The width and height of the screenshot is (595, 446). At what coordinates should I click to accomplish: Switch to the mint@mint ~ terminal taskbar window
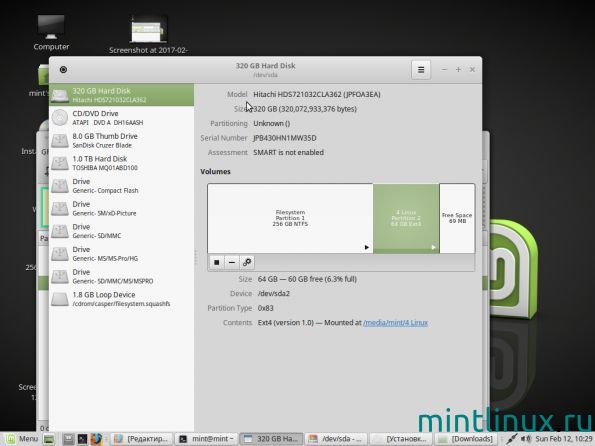tap(206, 439)
